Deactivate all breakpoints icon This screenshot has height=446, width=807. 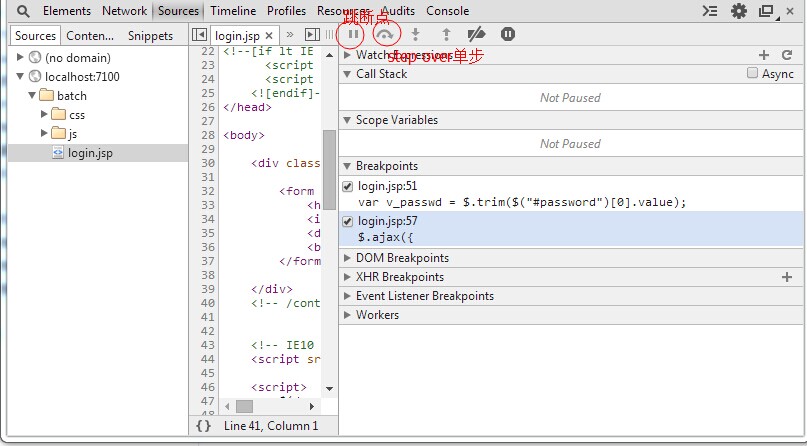coord(476,34)
